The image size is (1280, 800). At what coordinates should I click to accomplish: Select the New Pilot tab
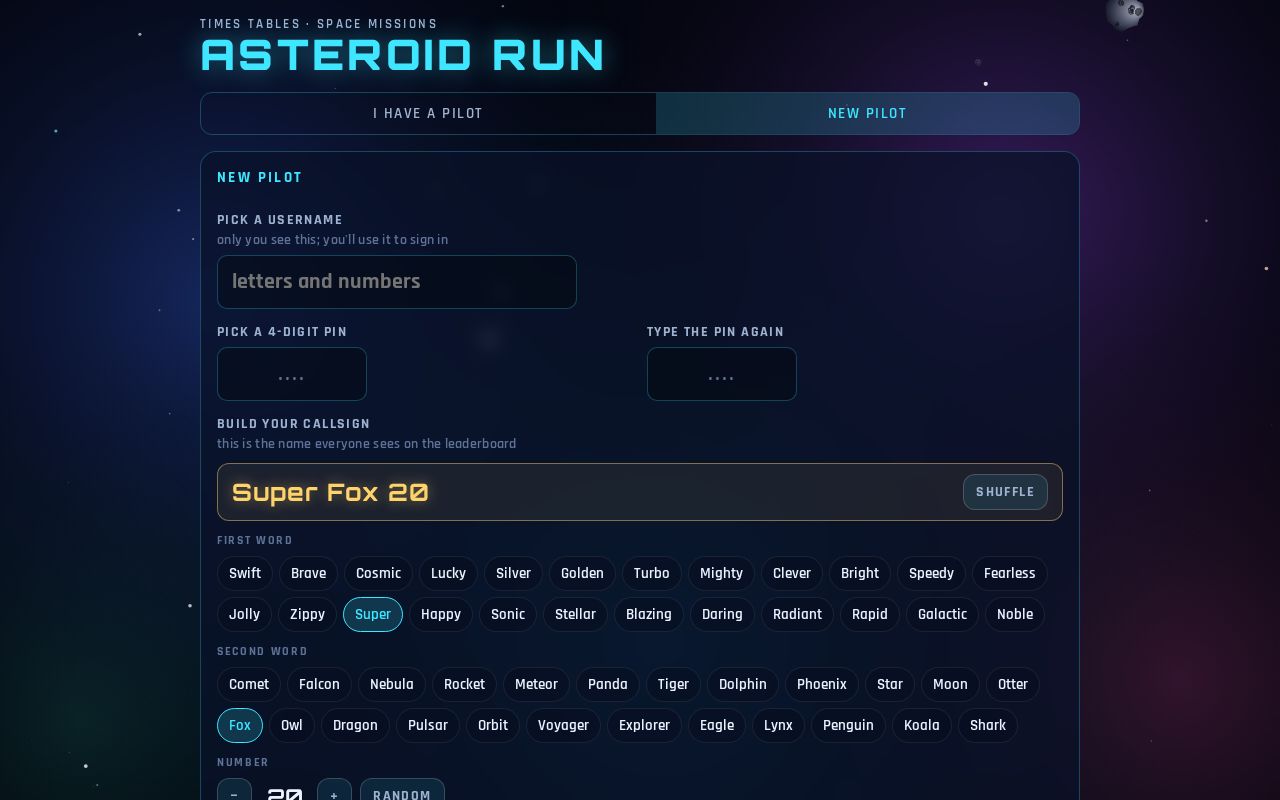[867, 113]
